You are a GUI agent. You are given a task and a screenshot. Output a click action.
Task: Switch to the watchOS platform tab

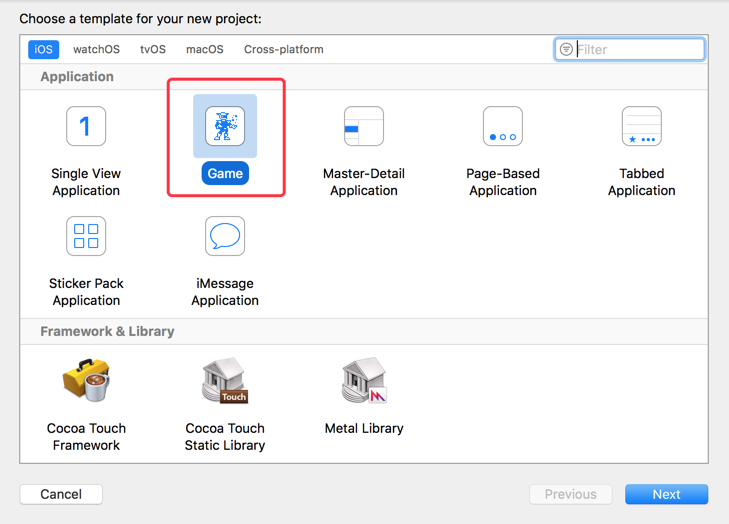click(96, 49)
